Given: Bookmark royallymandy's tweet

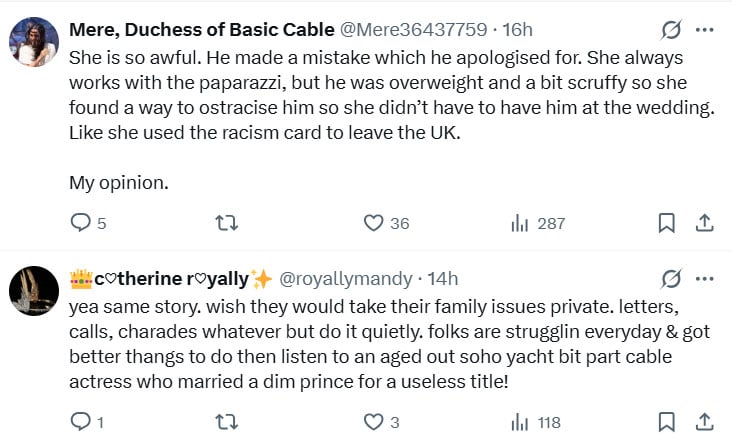Looking at the screenshot, I should [x=667, y=422].
